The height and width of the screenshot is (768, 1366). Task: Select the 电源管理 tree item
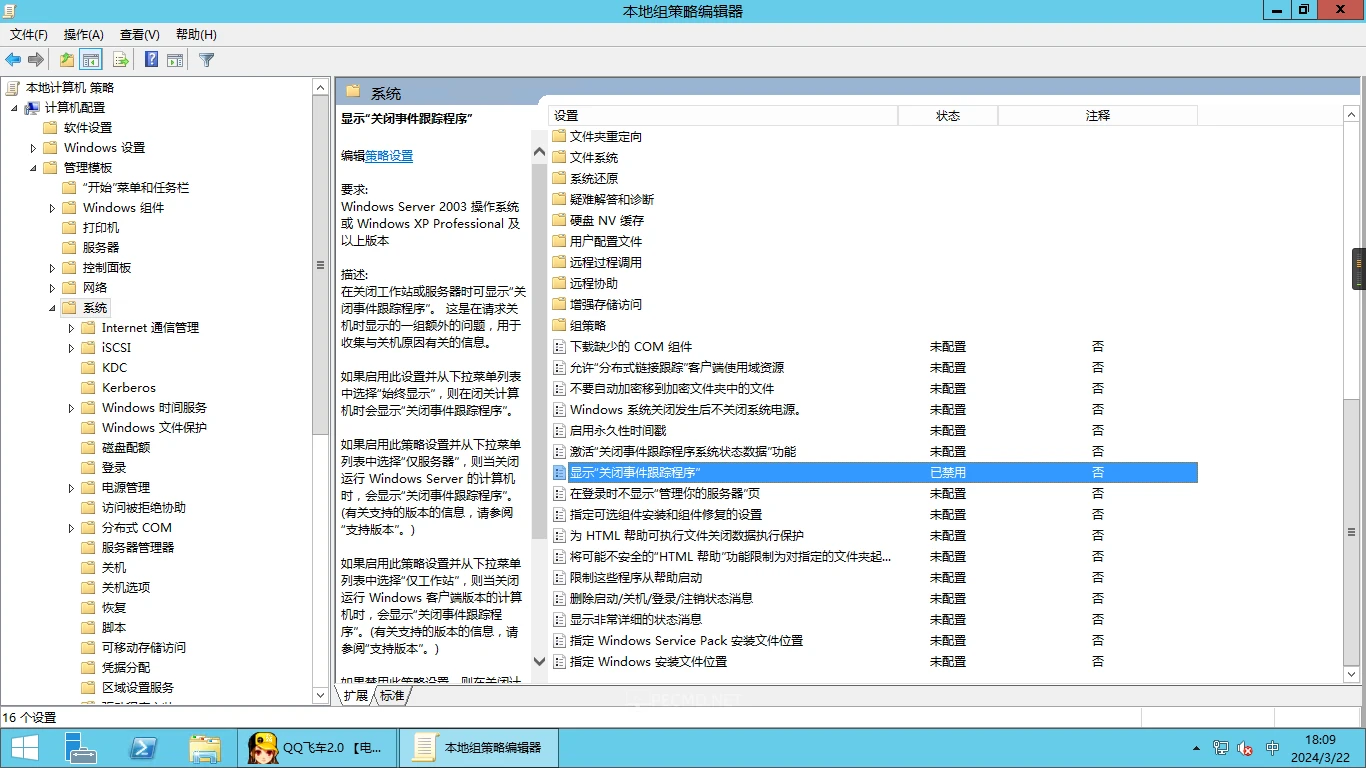(x=126, y=487)
